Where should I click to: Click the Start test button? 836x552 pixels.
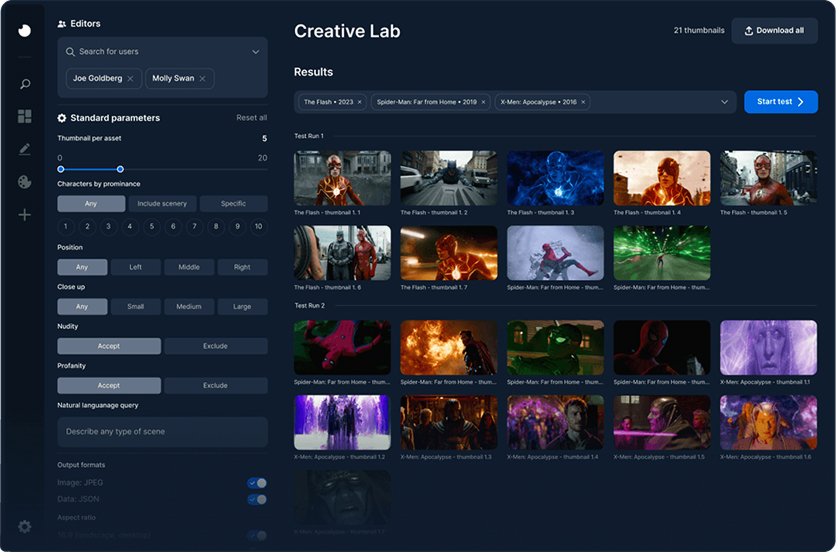781,102
